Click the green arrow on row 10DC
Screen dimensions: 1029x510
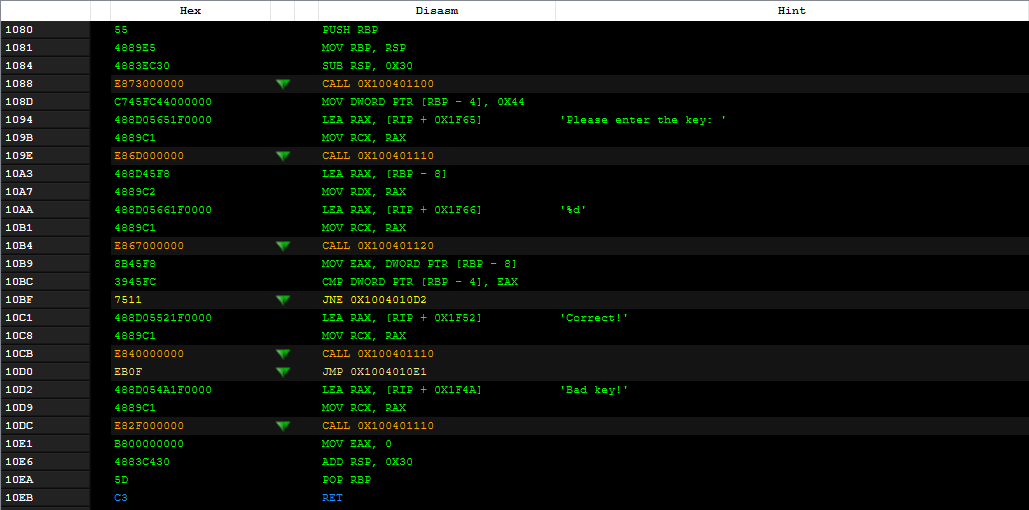pos(283,426)
